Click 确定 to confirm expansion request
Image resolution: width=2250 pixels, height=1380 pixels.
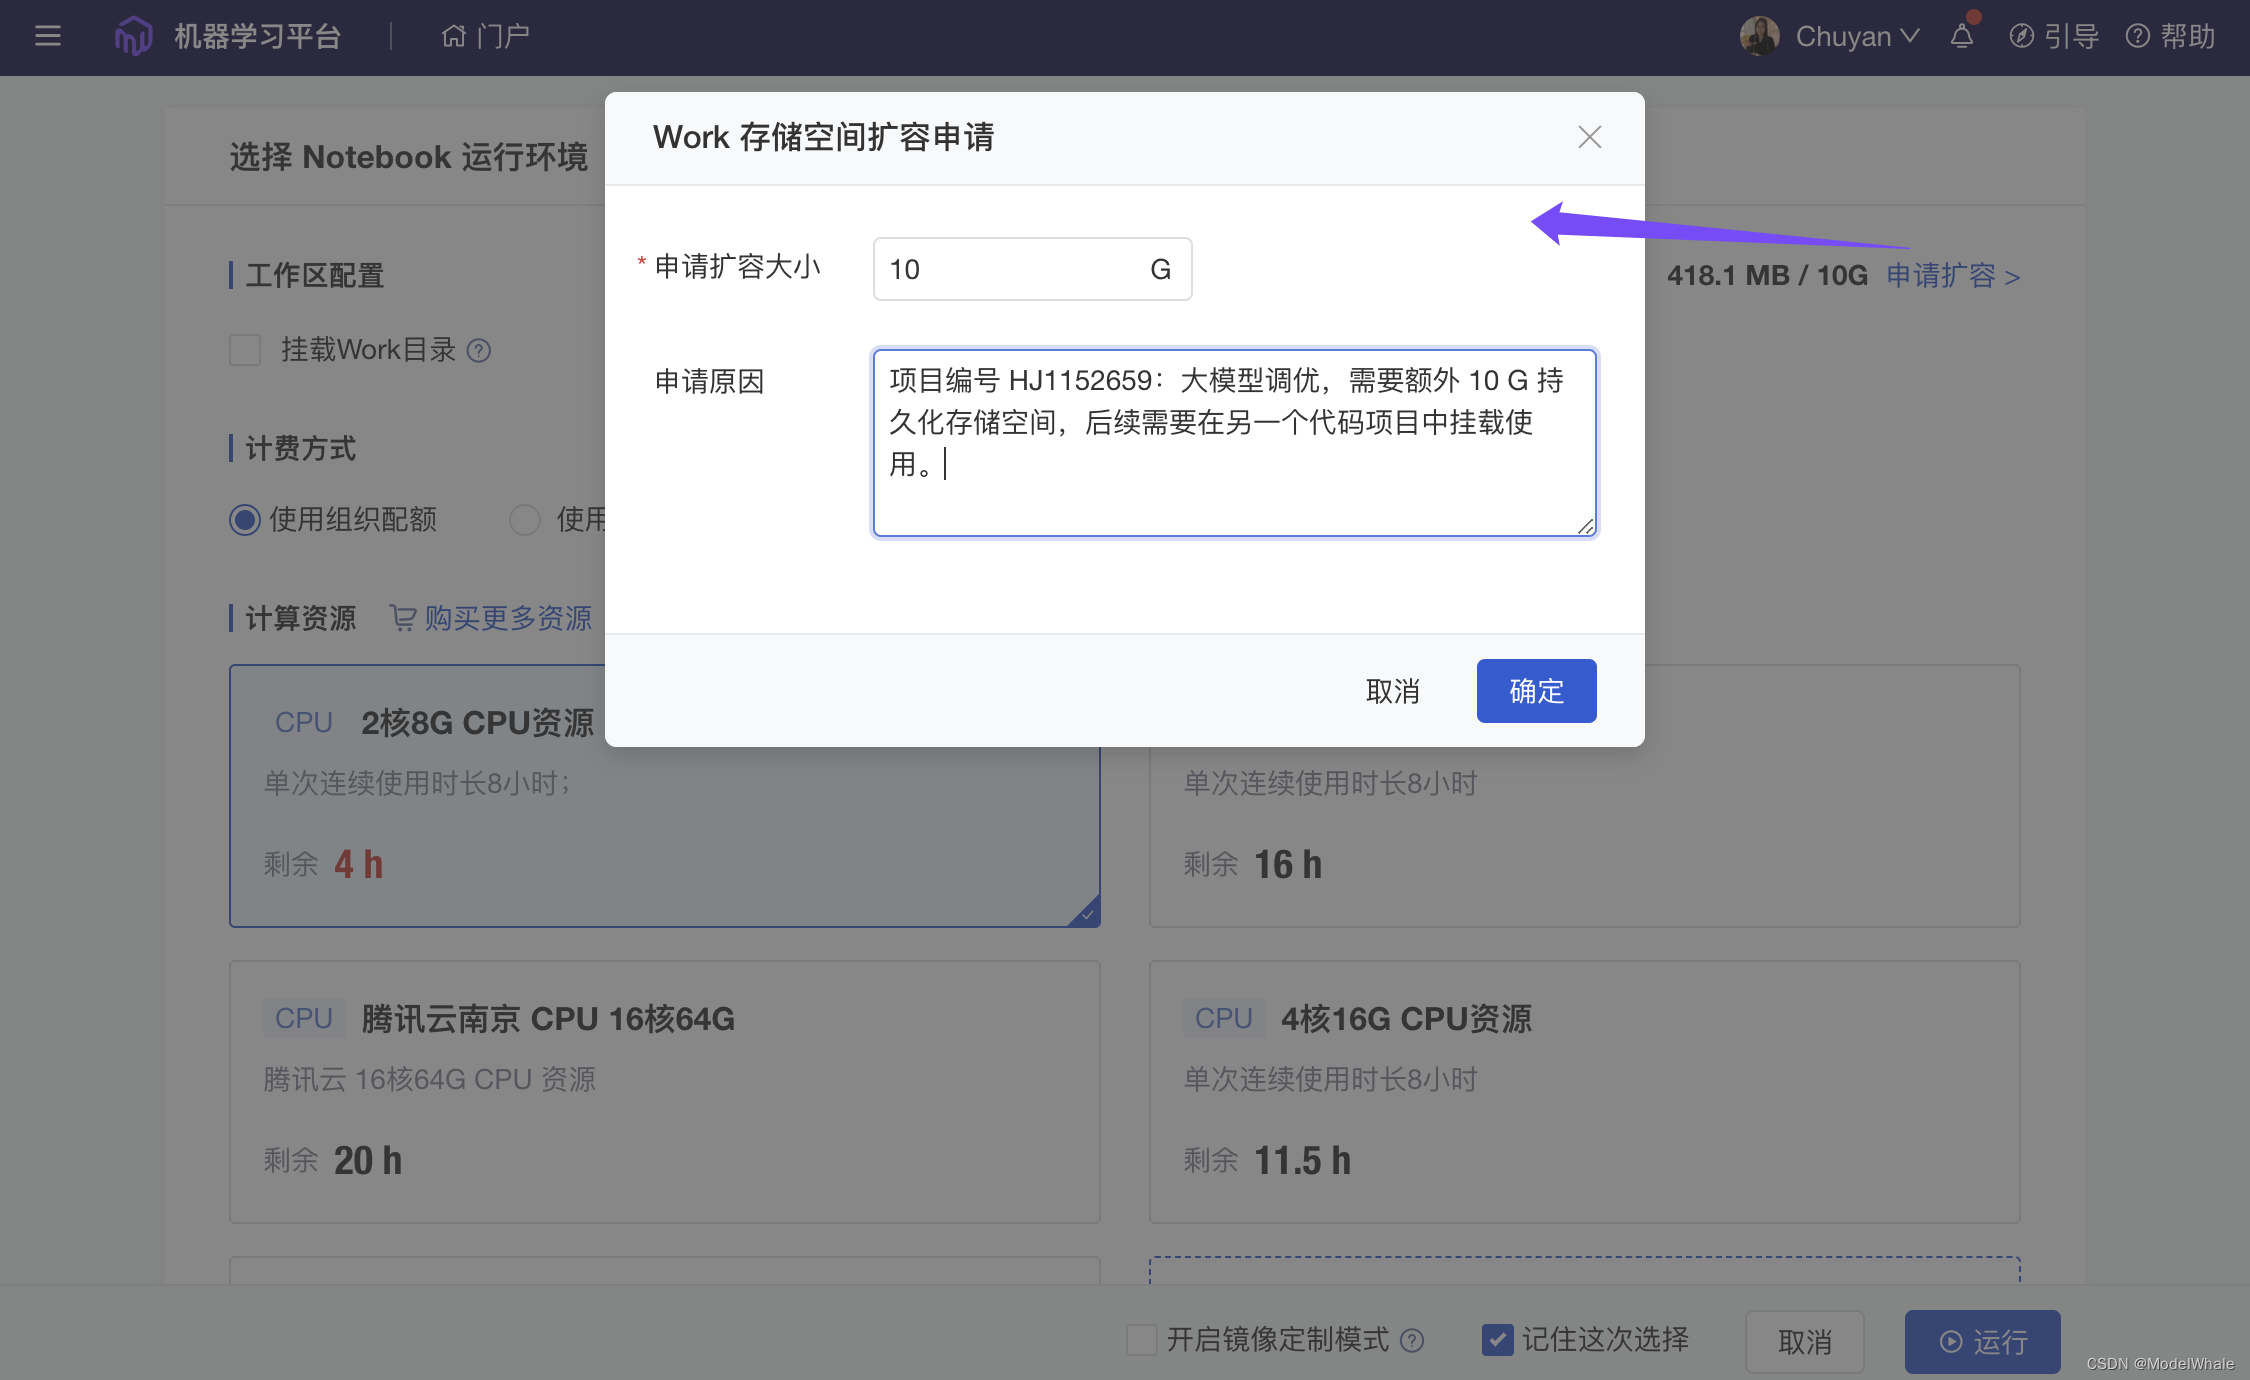click(x=1536, y=691)
